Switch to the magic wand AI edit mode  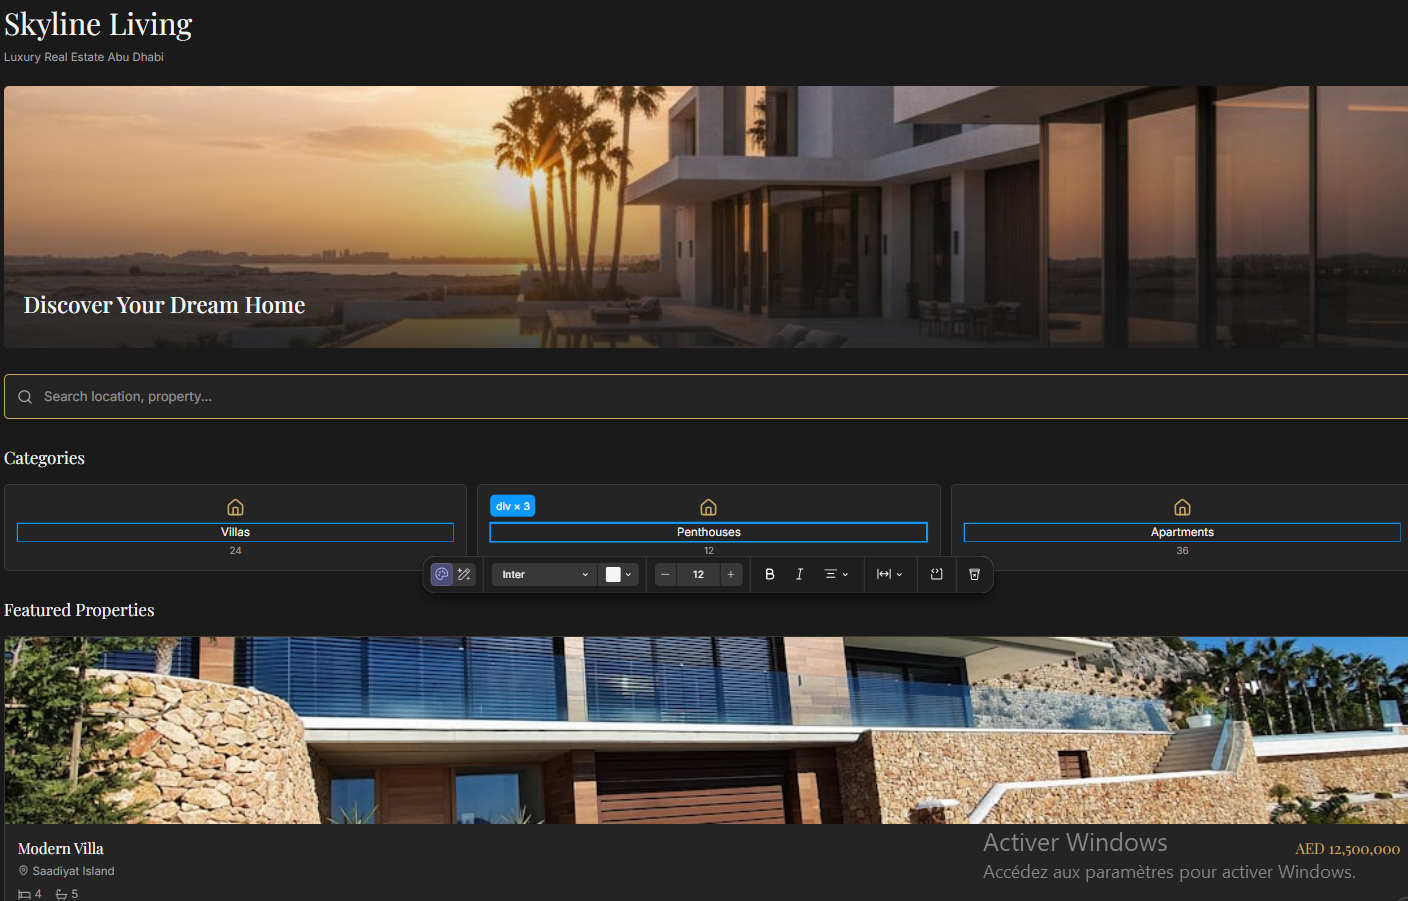click(464, 574)
